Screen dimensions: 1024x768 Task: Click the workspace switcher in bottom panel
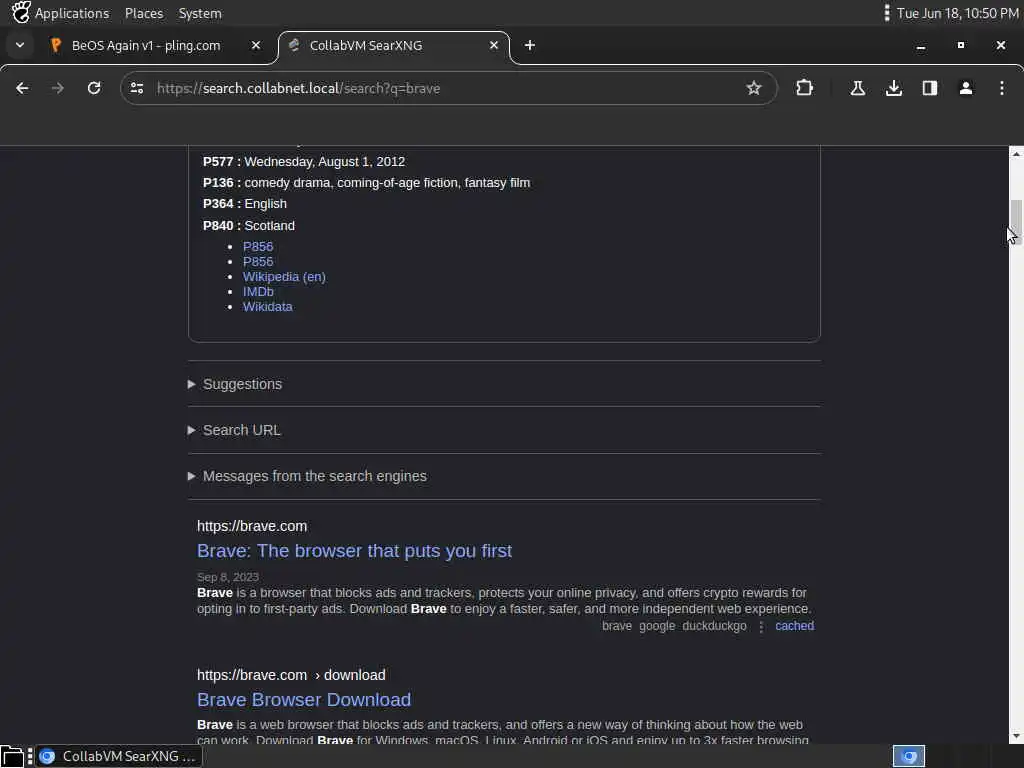coord(908,756)
